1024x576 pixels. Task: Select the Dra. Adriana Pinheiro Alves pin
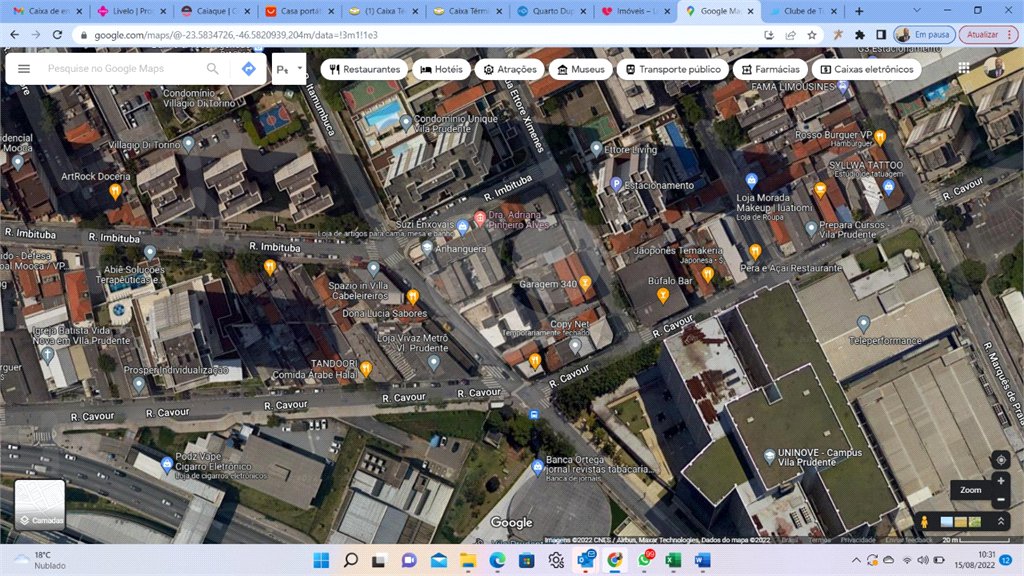coord(479,218)
